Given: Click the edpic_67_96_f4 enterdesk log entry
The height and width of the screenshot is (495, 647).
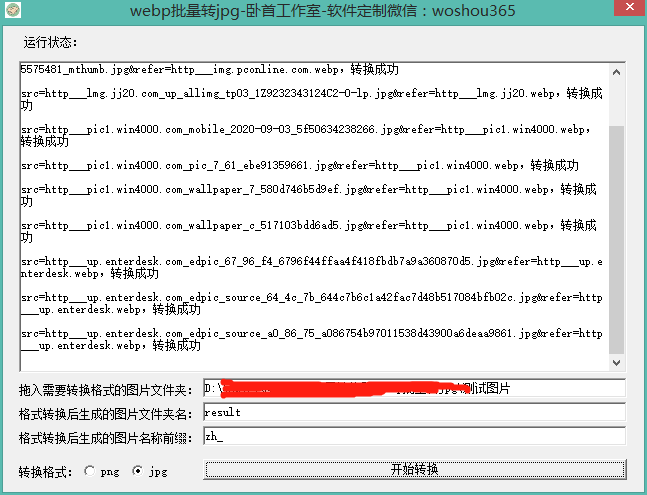Looking at the screenshot, I should click(312, 267).
